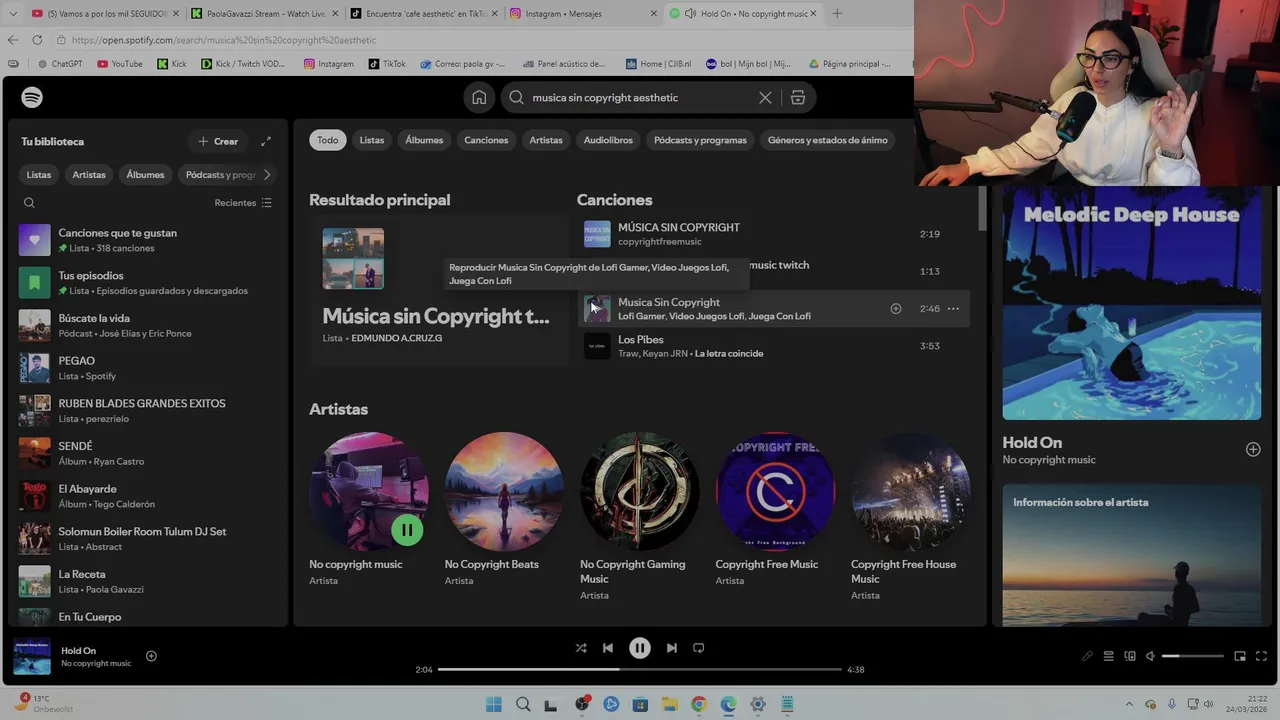Enter fullscreen player mode
This screenshot has height=720, width=1280.
(1262, 656)
